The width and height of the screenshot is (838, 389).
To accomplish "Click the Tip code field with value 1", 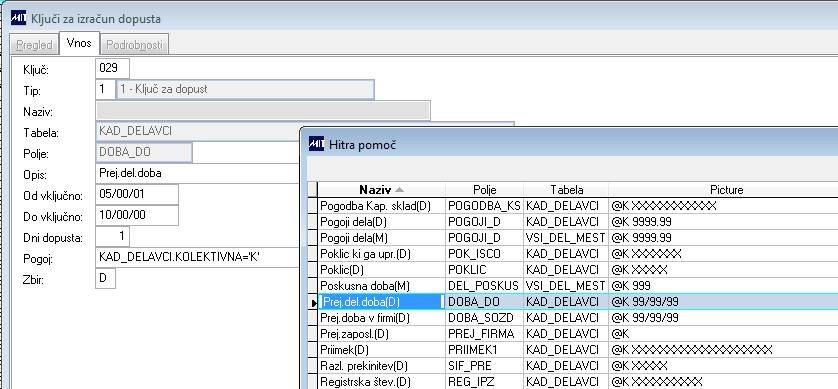I will pyautogui.click(x=105, y=89).
